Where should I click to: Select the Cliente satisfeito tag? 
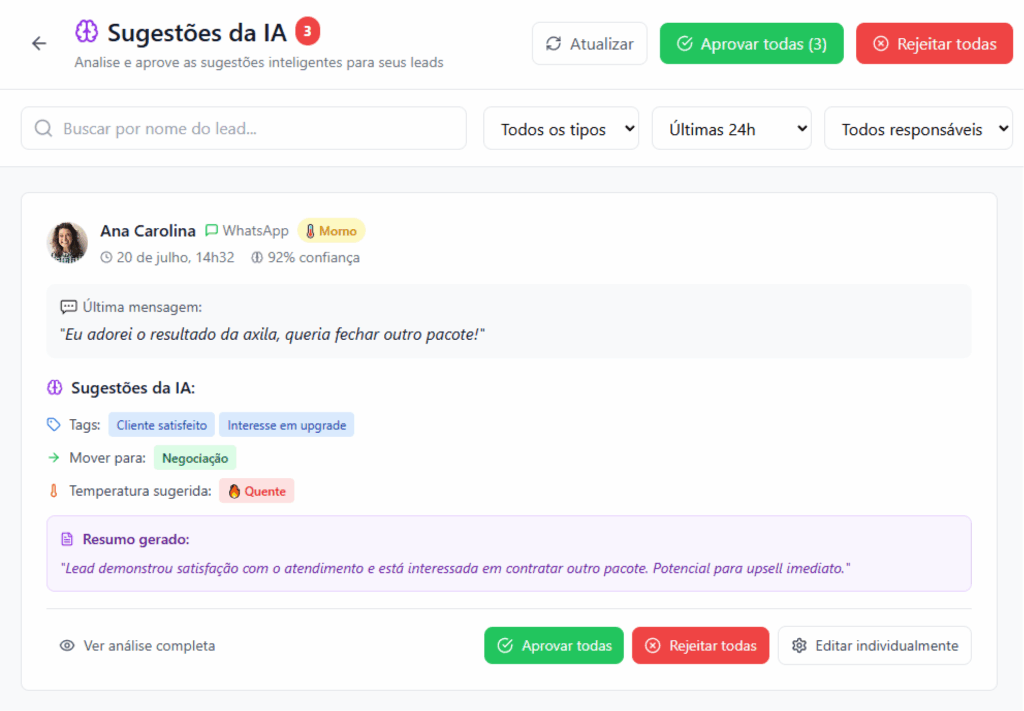coord(161,425)
